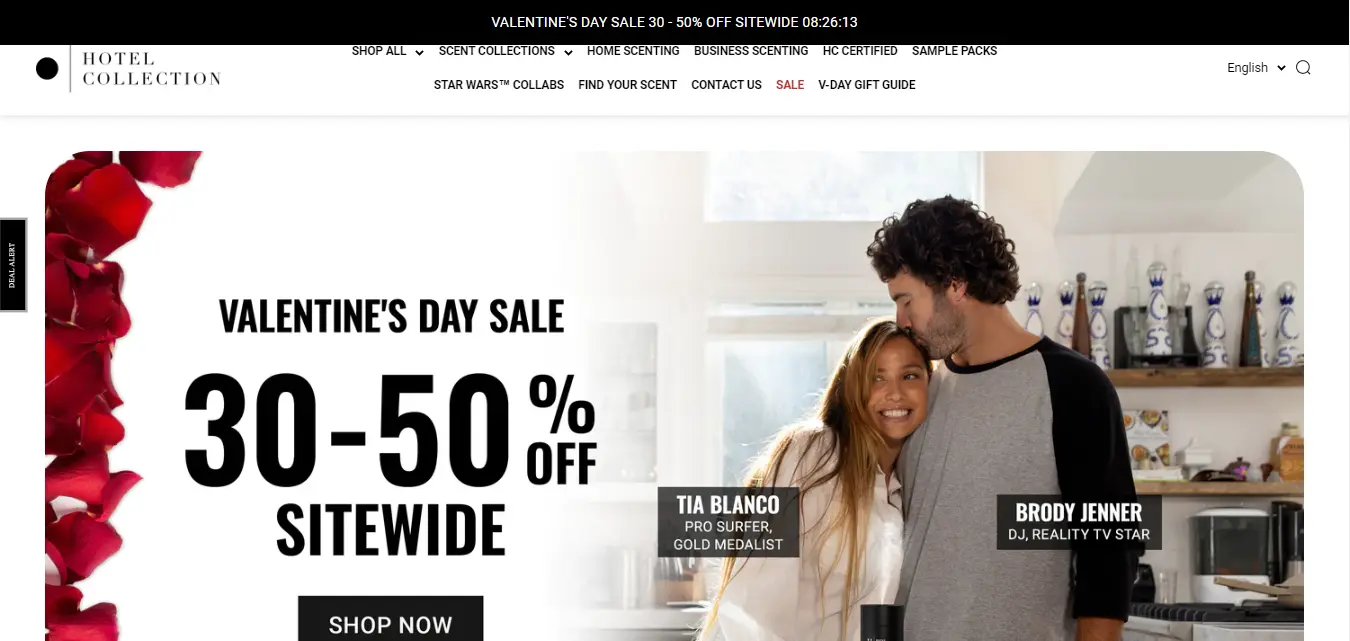Open Home Scenting page

[633, 51]
